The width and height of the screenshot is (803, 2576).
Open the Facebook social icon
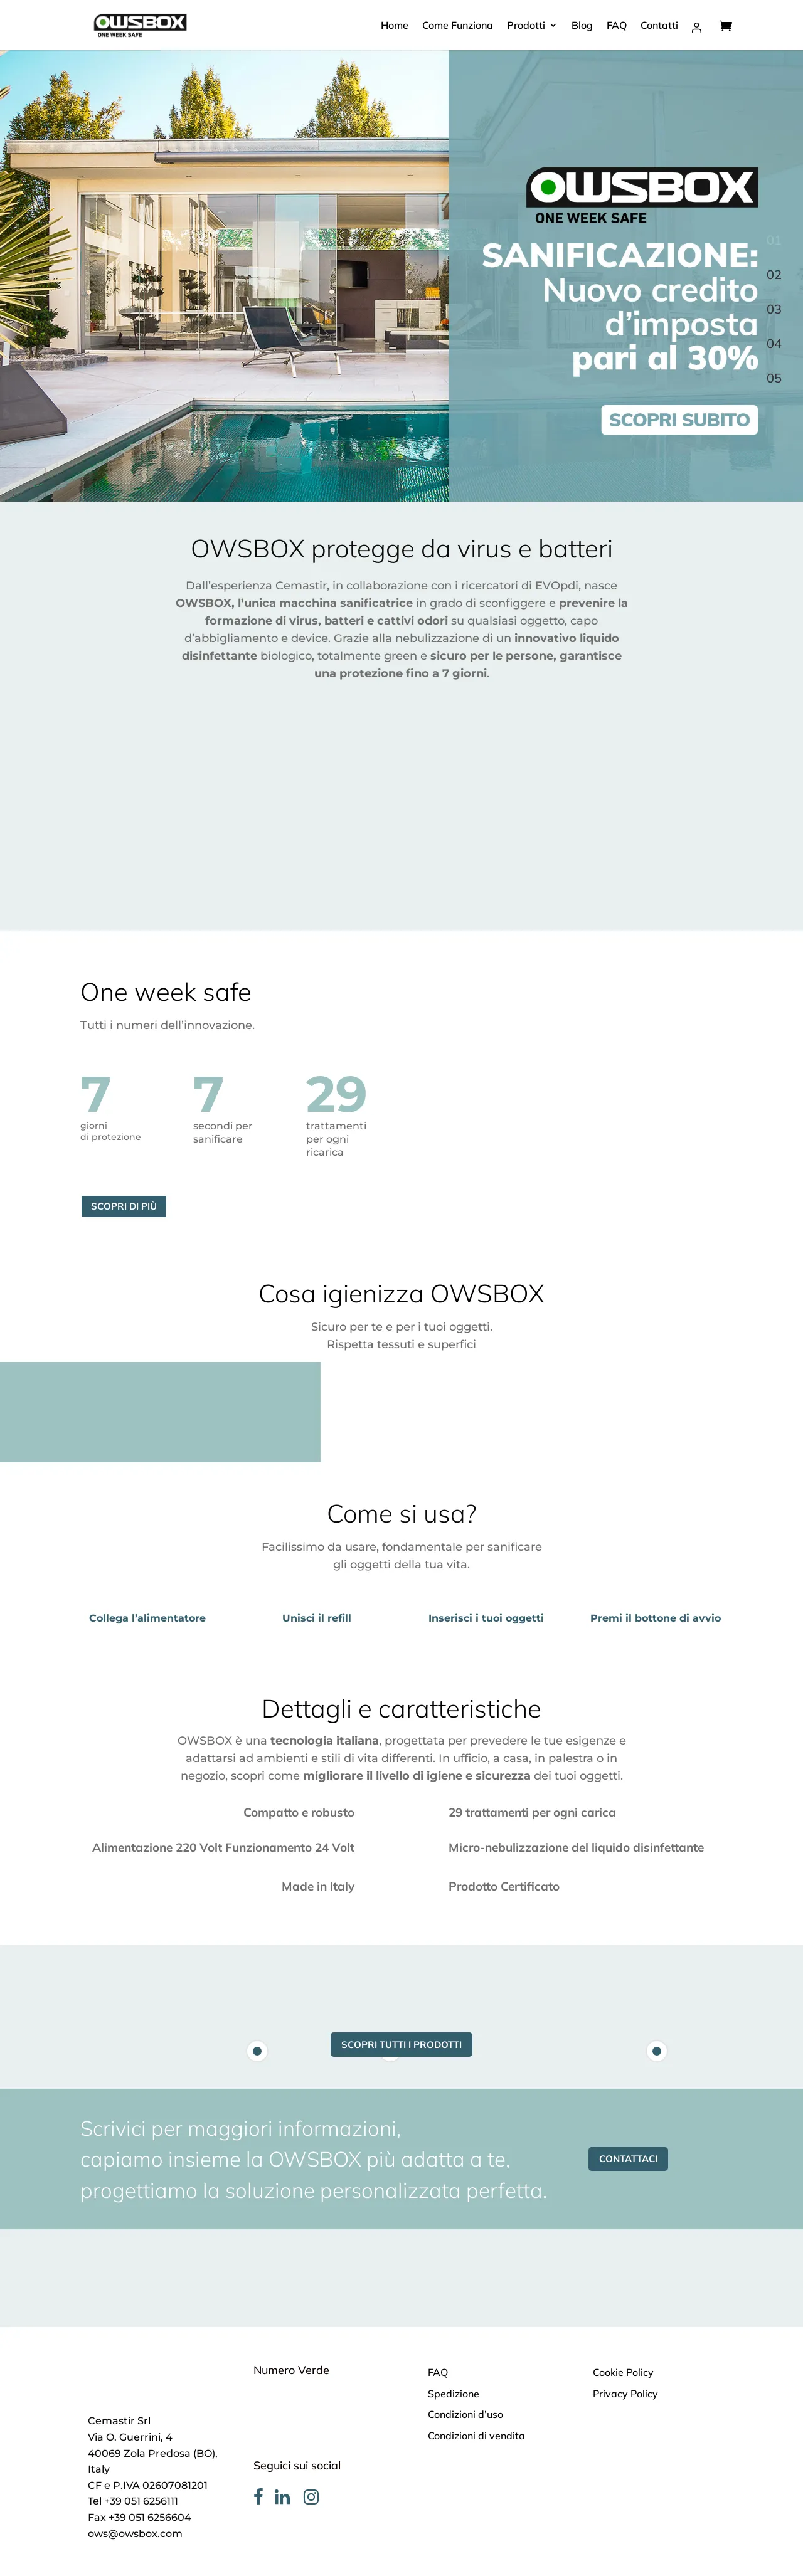pyautogui.click(x=258, y=2496)
